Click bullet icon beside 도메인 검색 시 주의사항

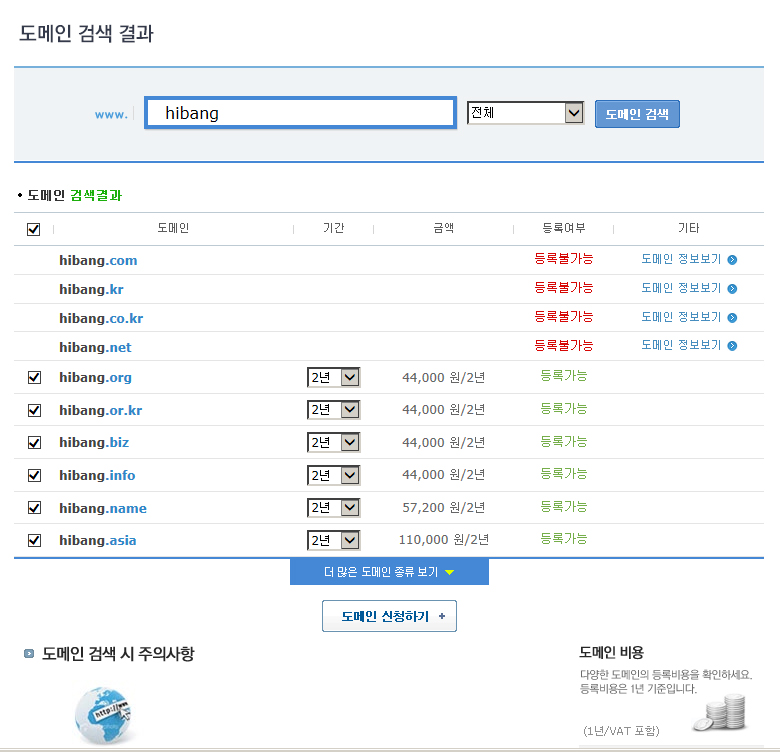29,654
